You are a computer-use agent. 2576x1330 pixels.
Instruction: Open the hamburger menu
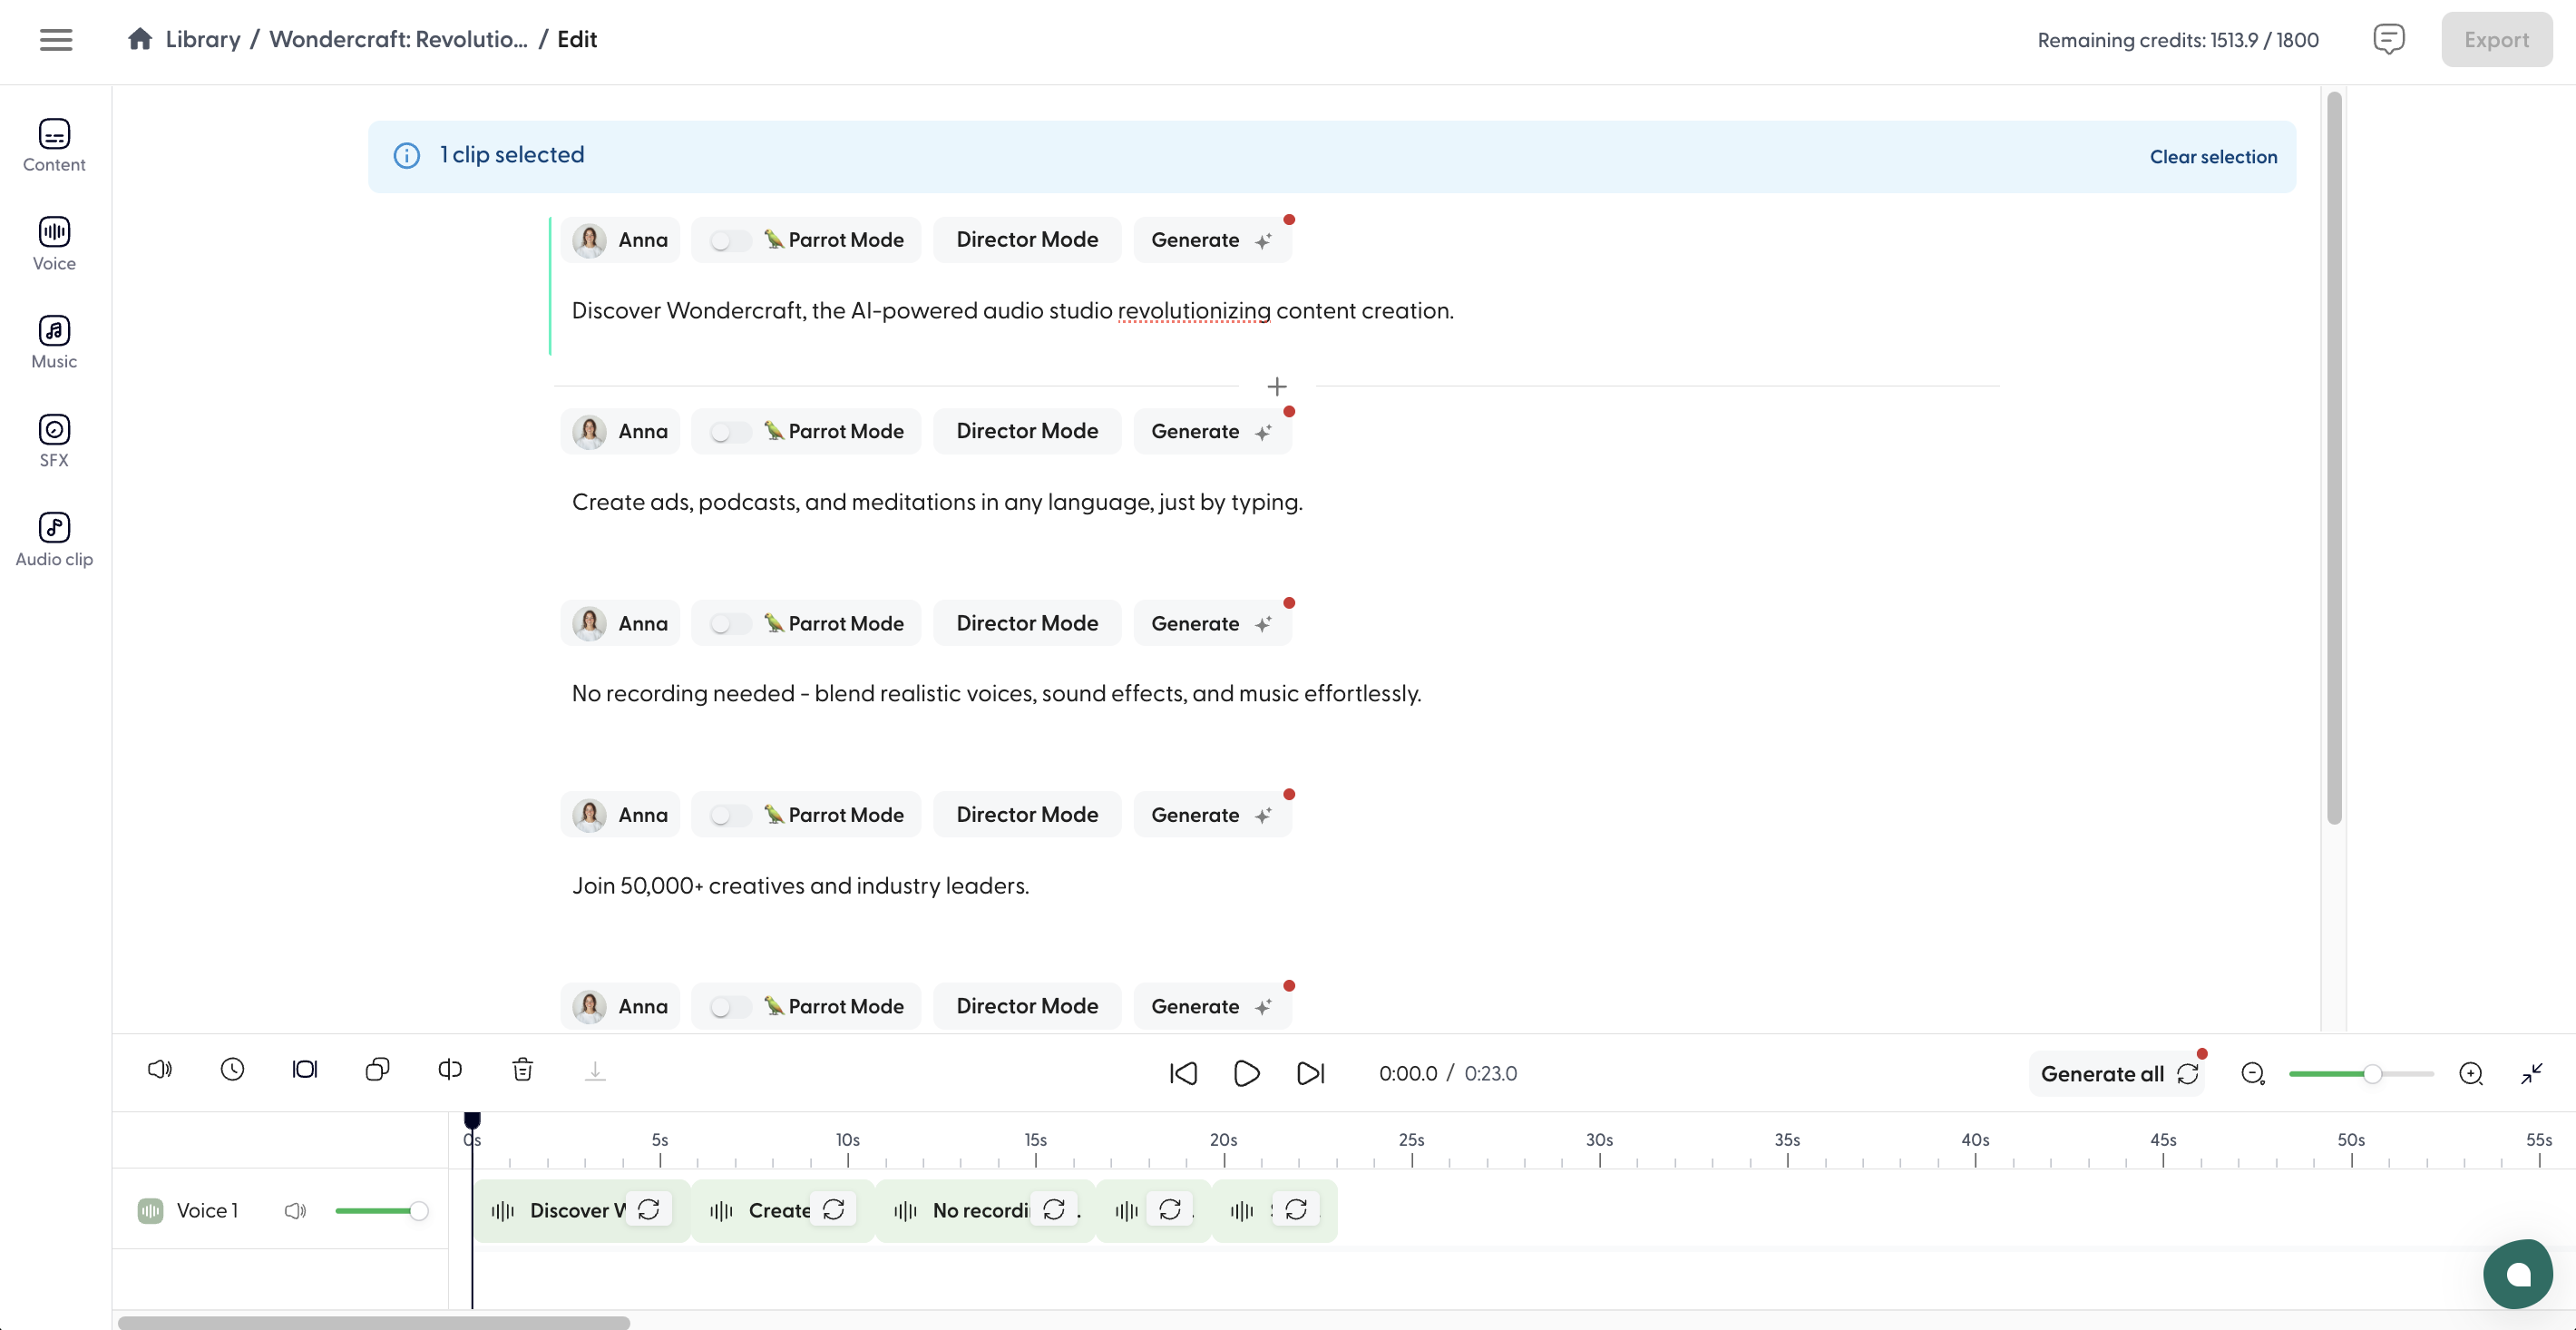[56, 40]
